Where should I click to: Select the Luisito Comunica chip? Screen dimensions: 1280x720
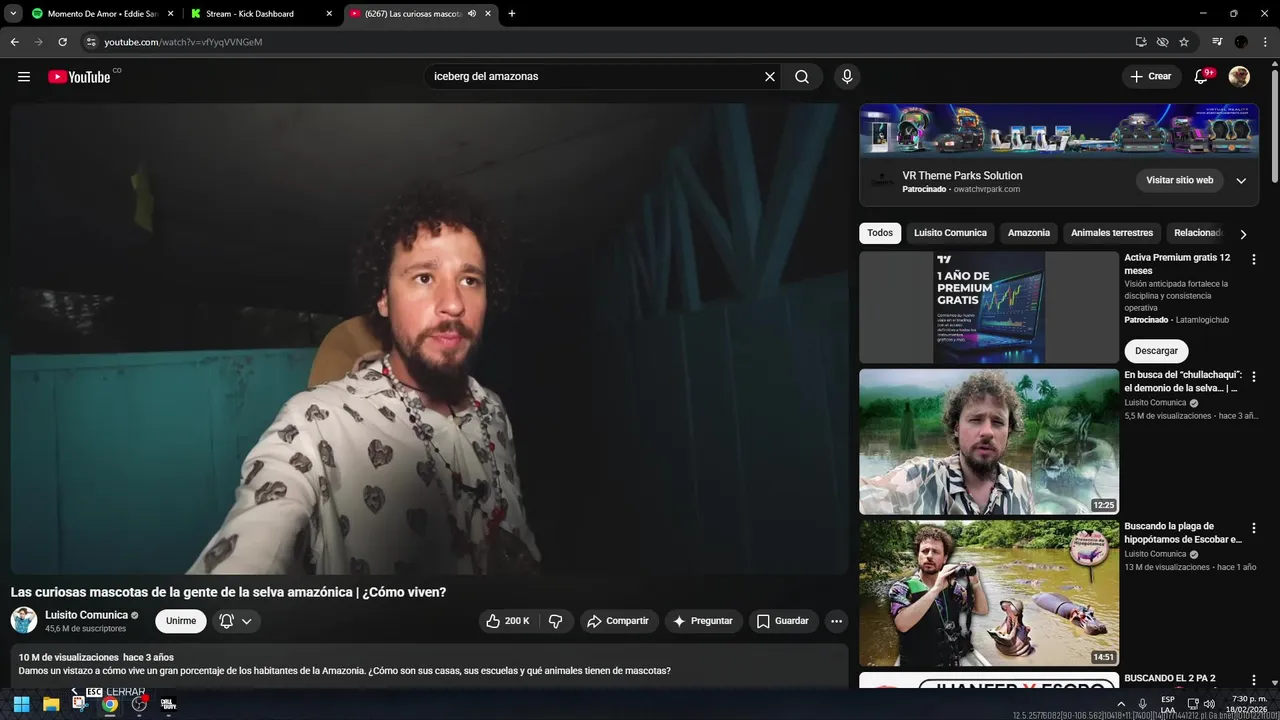tap(950, 233)
